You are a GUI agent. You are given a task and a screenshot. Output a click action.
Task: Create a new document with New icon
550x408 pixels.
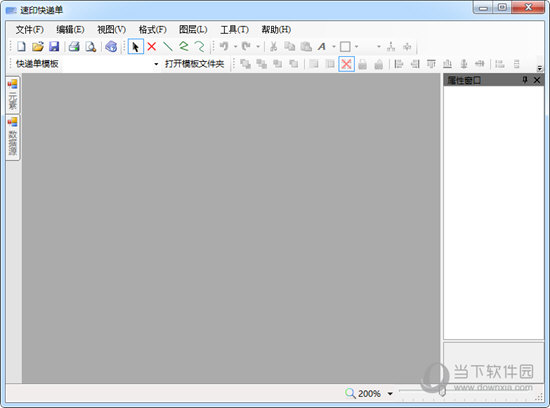pyautogui.click(x=21, y=46)
